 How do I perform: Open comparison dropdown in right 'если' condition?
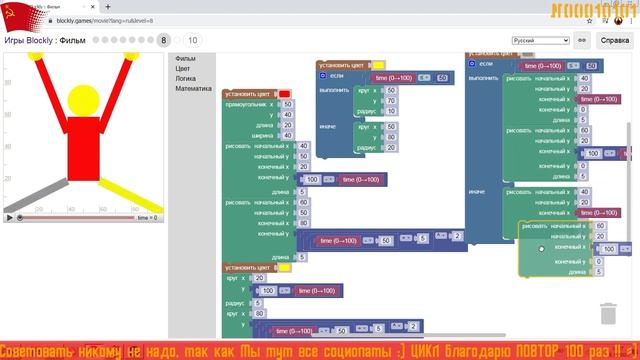(573, 66)
